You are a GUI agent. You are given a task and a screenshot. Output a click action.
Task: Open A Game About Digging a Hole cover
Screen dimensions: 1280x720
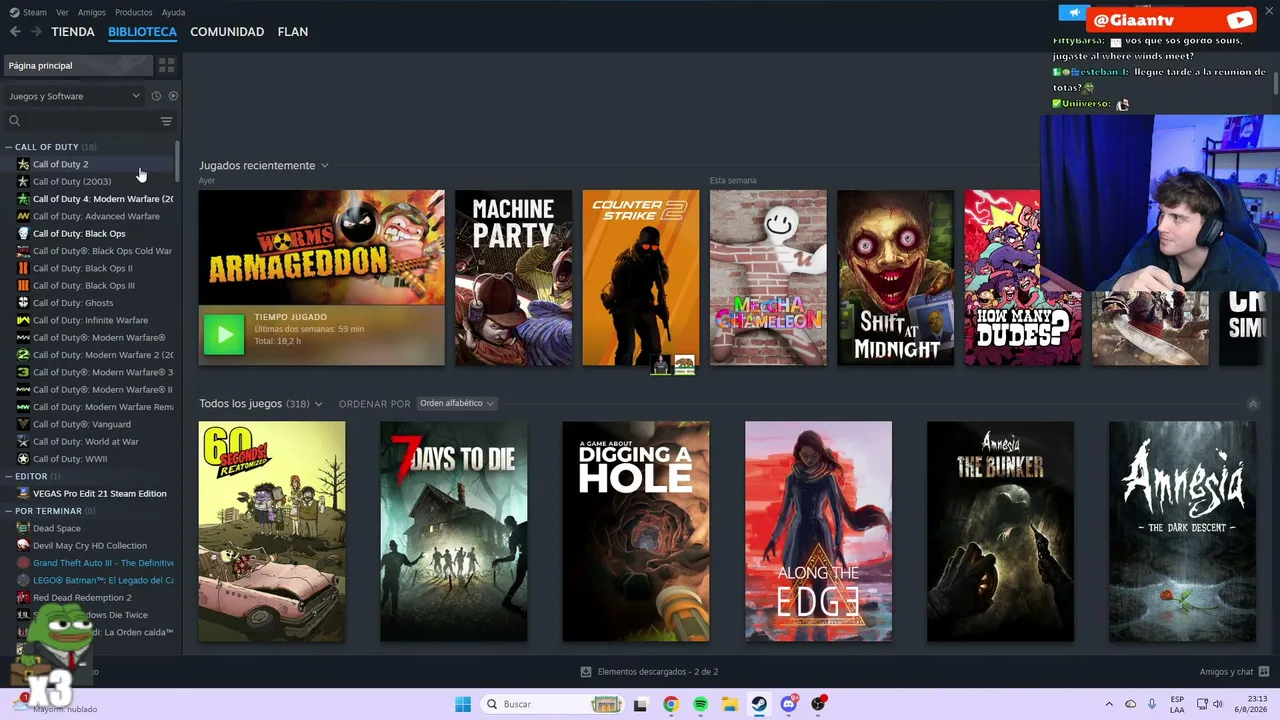(x=636, y=531)
